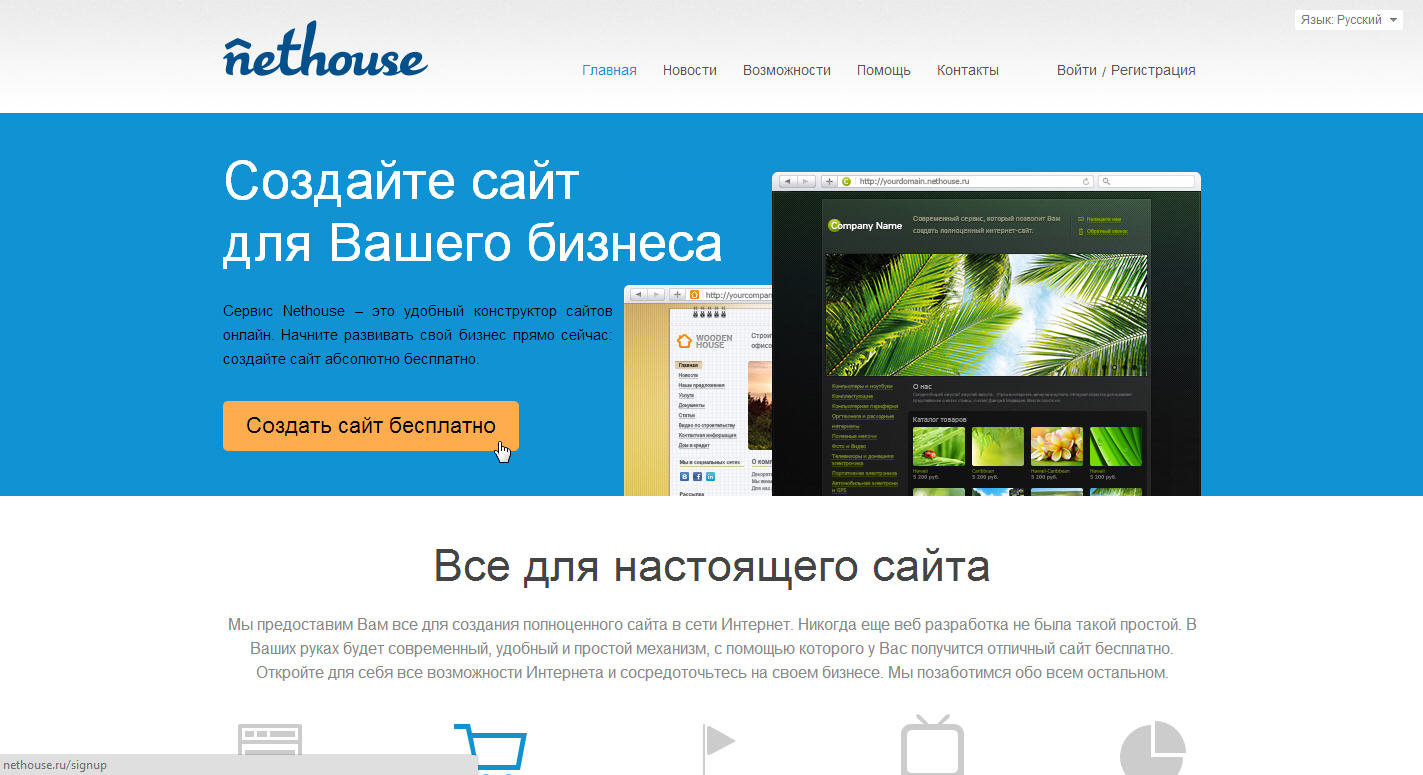Click the white flower product thumbnail in the mockup
1423x775 pixels.
pyautogui.click(x=1057, y=447)
